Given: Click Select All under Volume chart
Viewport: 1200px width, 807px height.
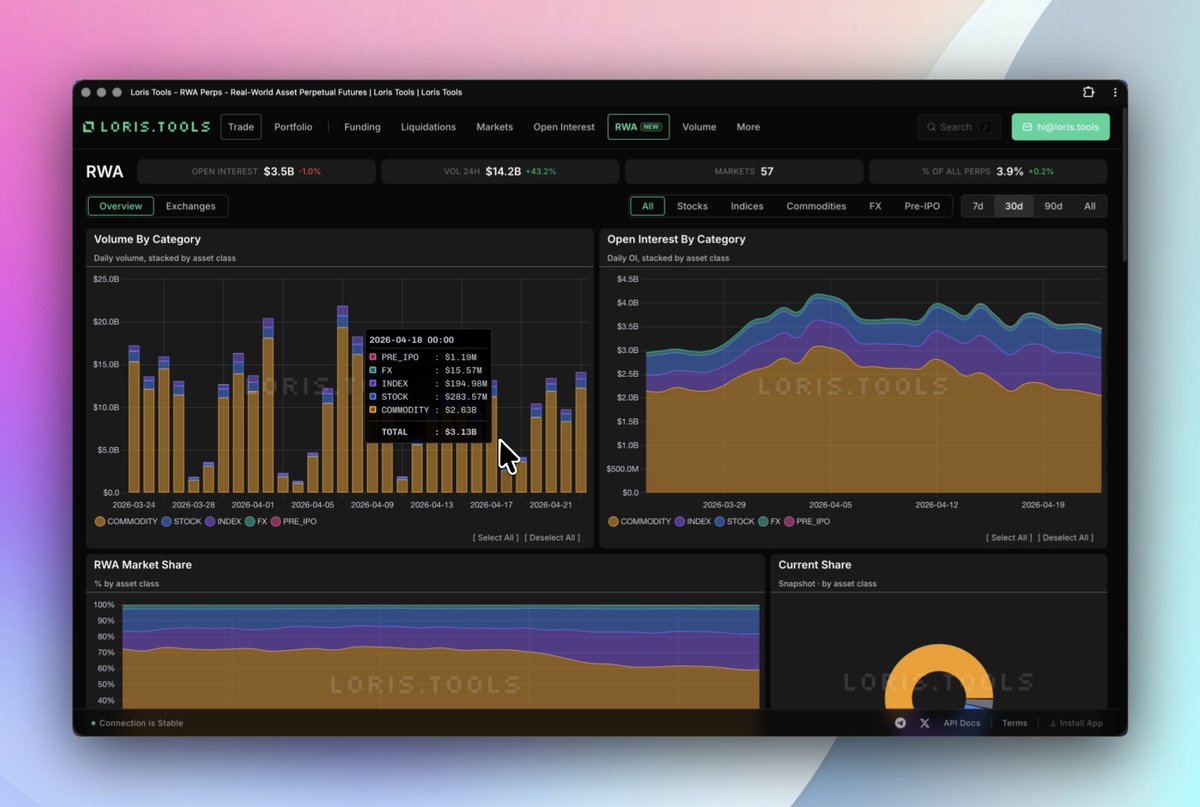Looking at the screenshot, I should [x=496, y=538].
